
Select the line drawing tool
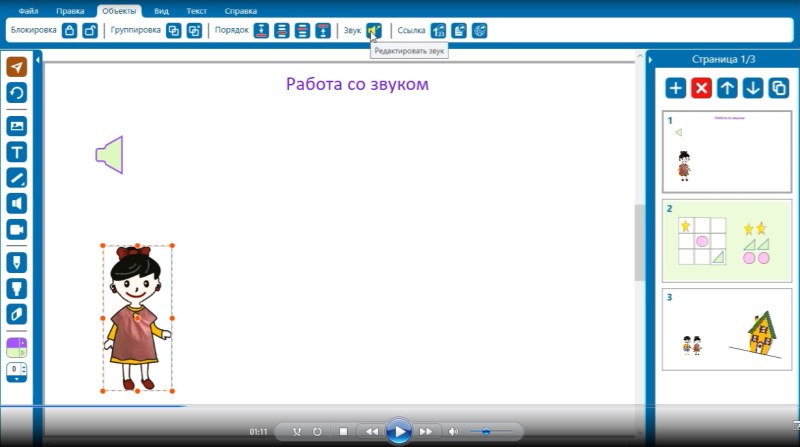click(17, 178)
